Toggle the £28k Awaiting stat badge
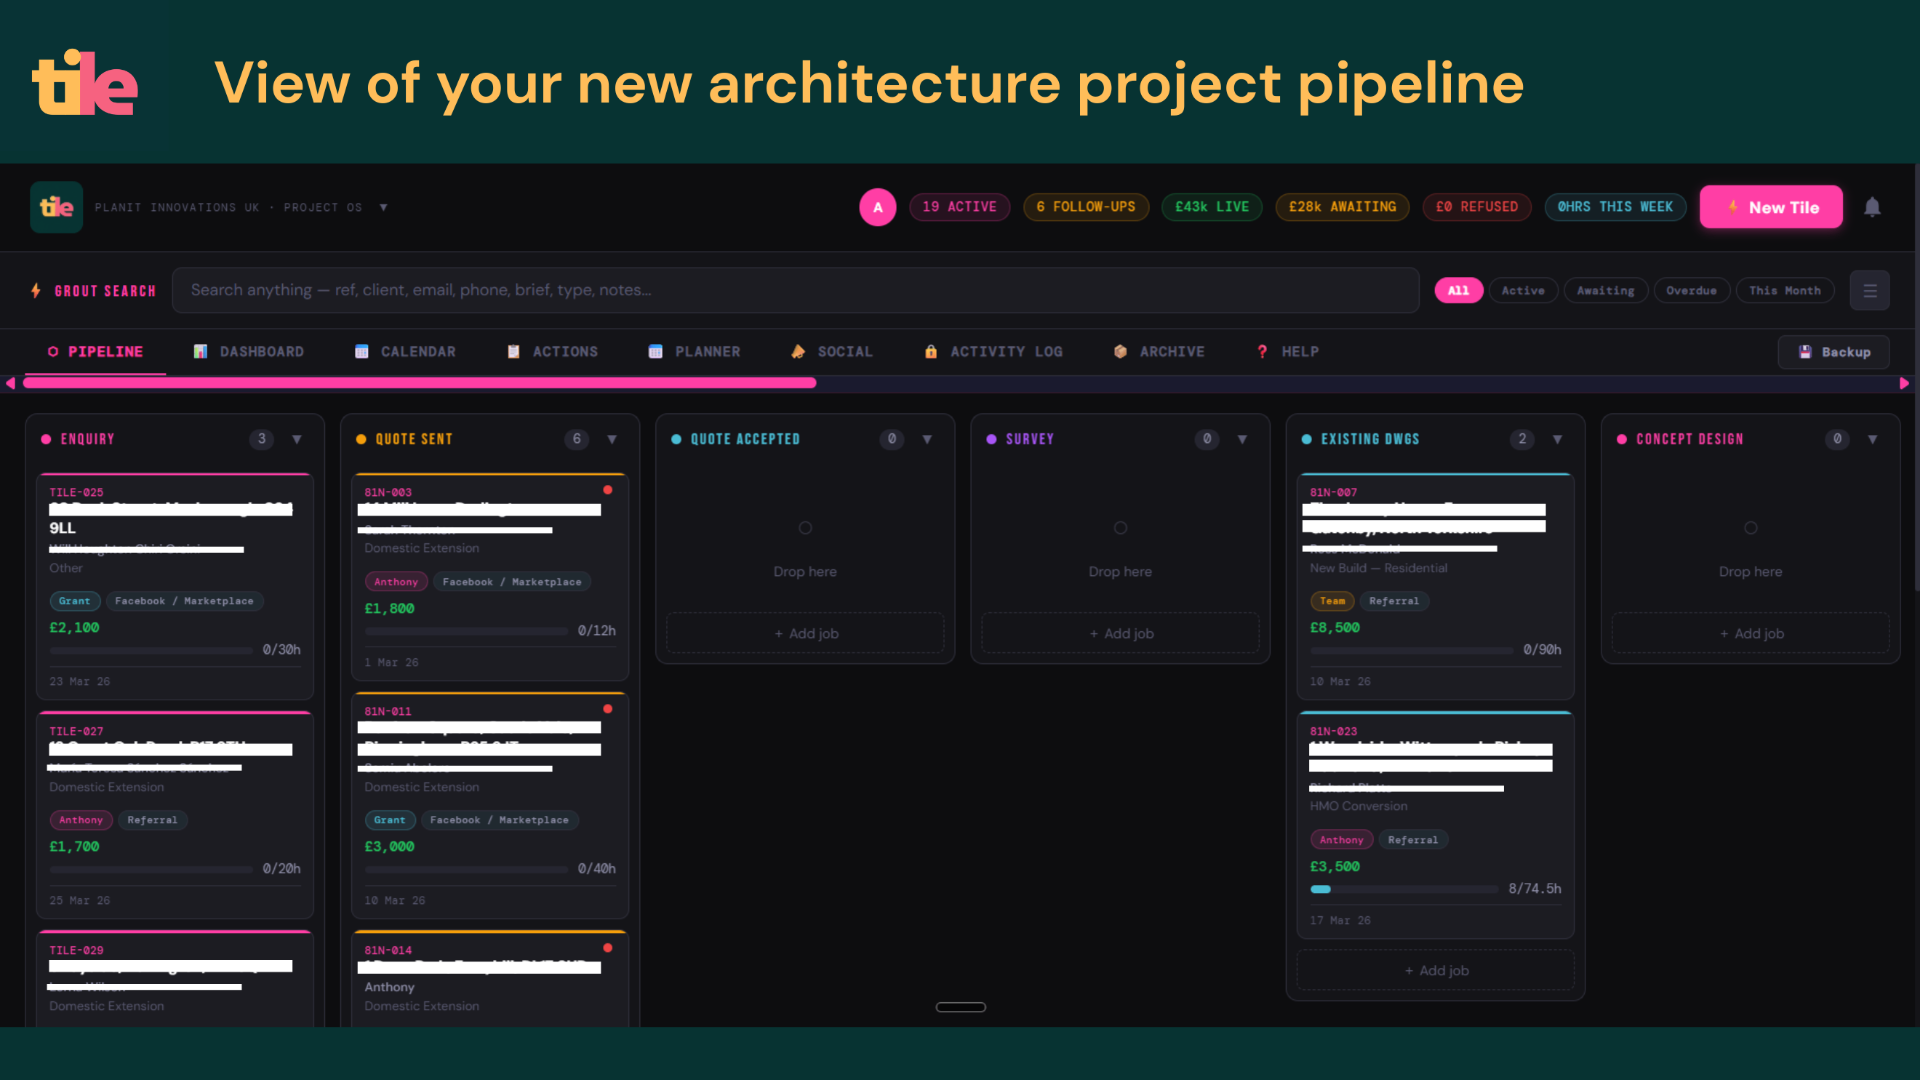 [x=1342, y=207]
